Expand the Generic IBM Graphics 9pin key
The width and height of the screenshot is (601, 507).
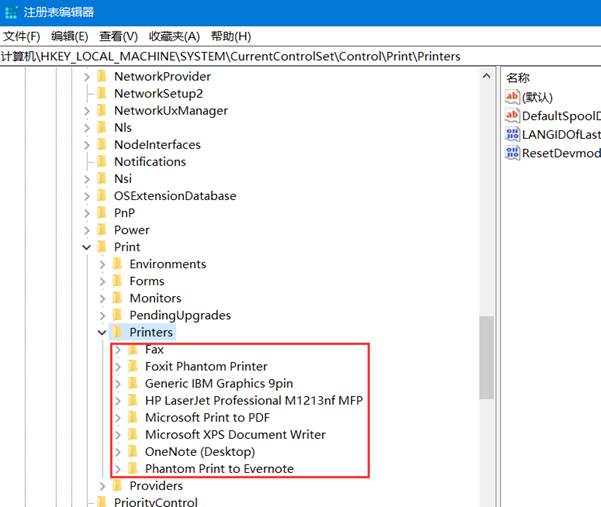pyautogui.click(x=118, y=384)
